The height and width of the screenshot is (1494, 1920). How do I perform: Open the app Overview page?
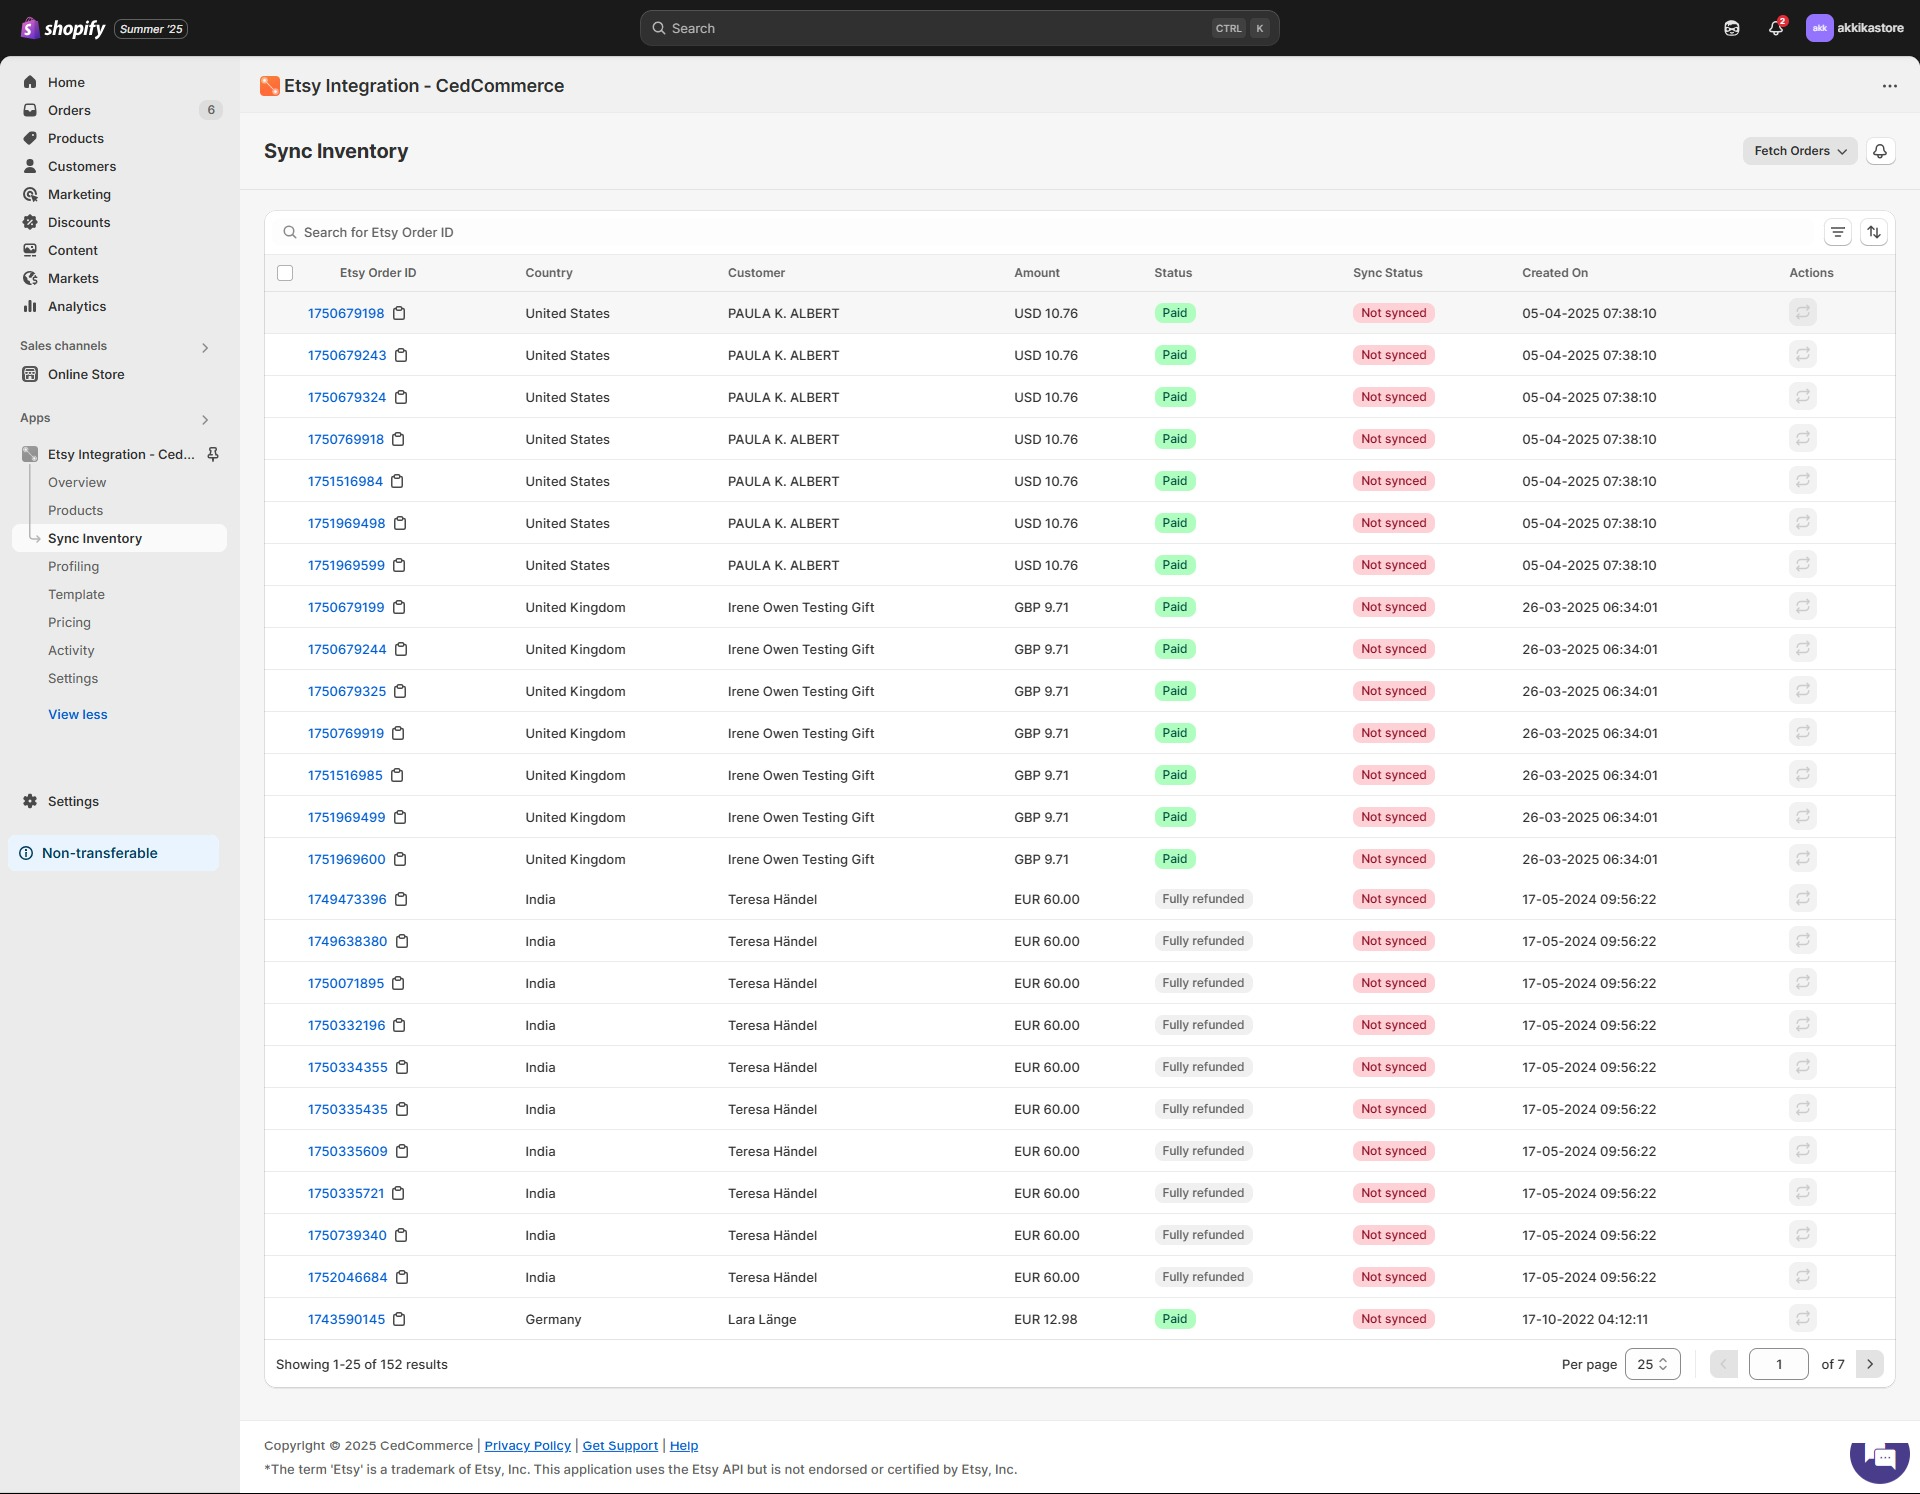77,482
